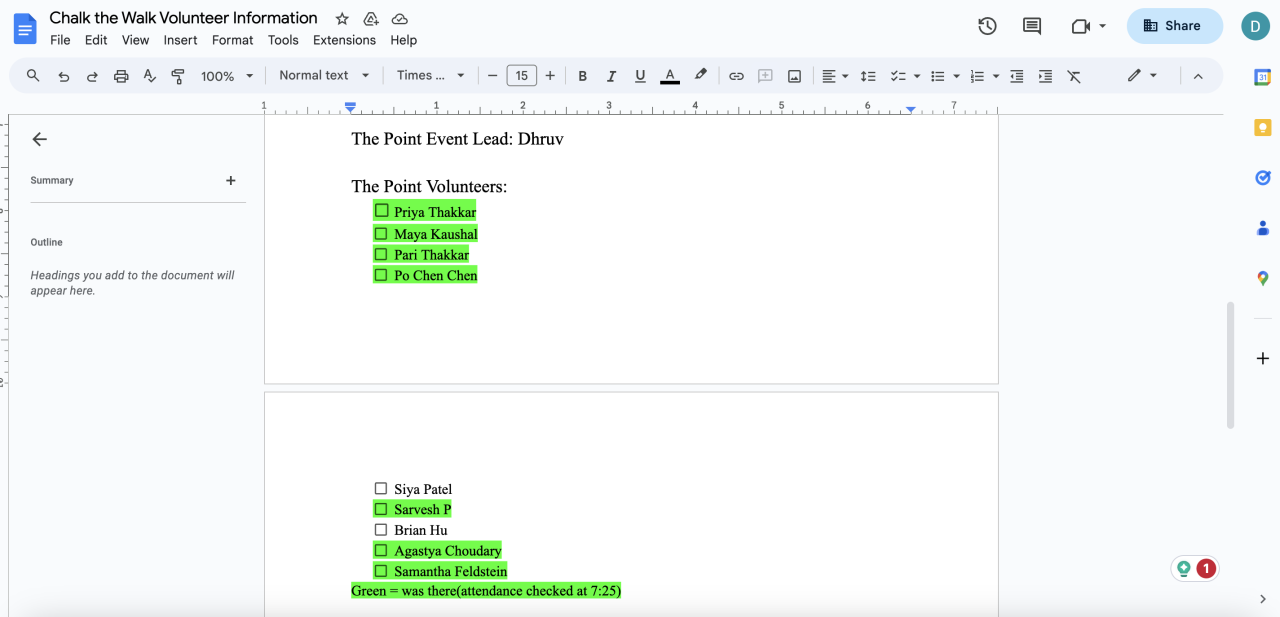1280x617 pixels.
Task: Check the Siya Patel checkbox
Action: 381,488
